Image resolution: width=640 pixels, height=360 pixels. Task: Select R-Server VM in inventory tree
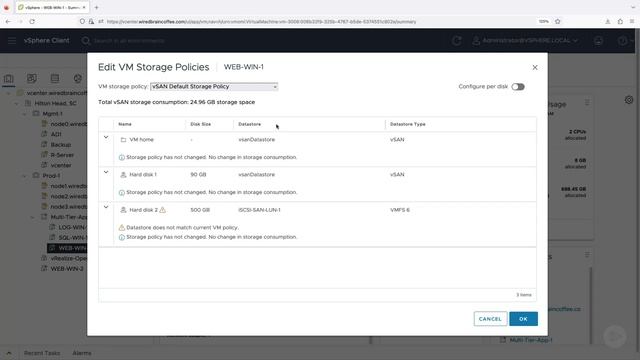coord(62,155)
